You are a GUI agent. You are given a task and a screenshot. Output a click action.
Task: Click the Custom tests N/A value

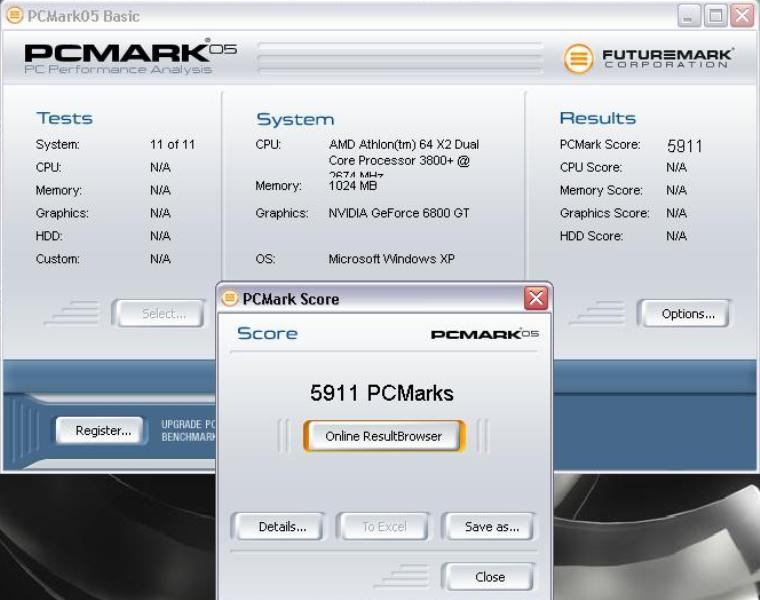[x=160, y=259]
